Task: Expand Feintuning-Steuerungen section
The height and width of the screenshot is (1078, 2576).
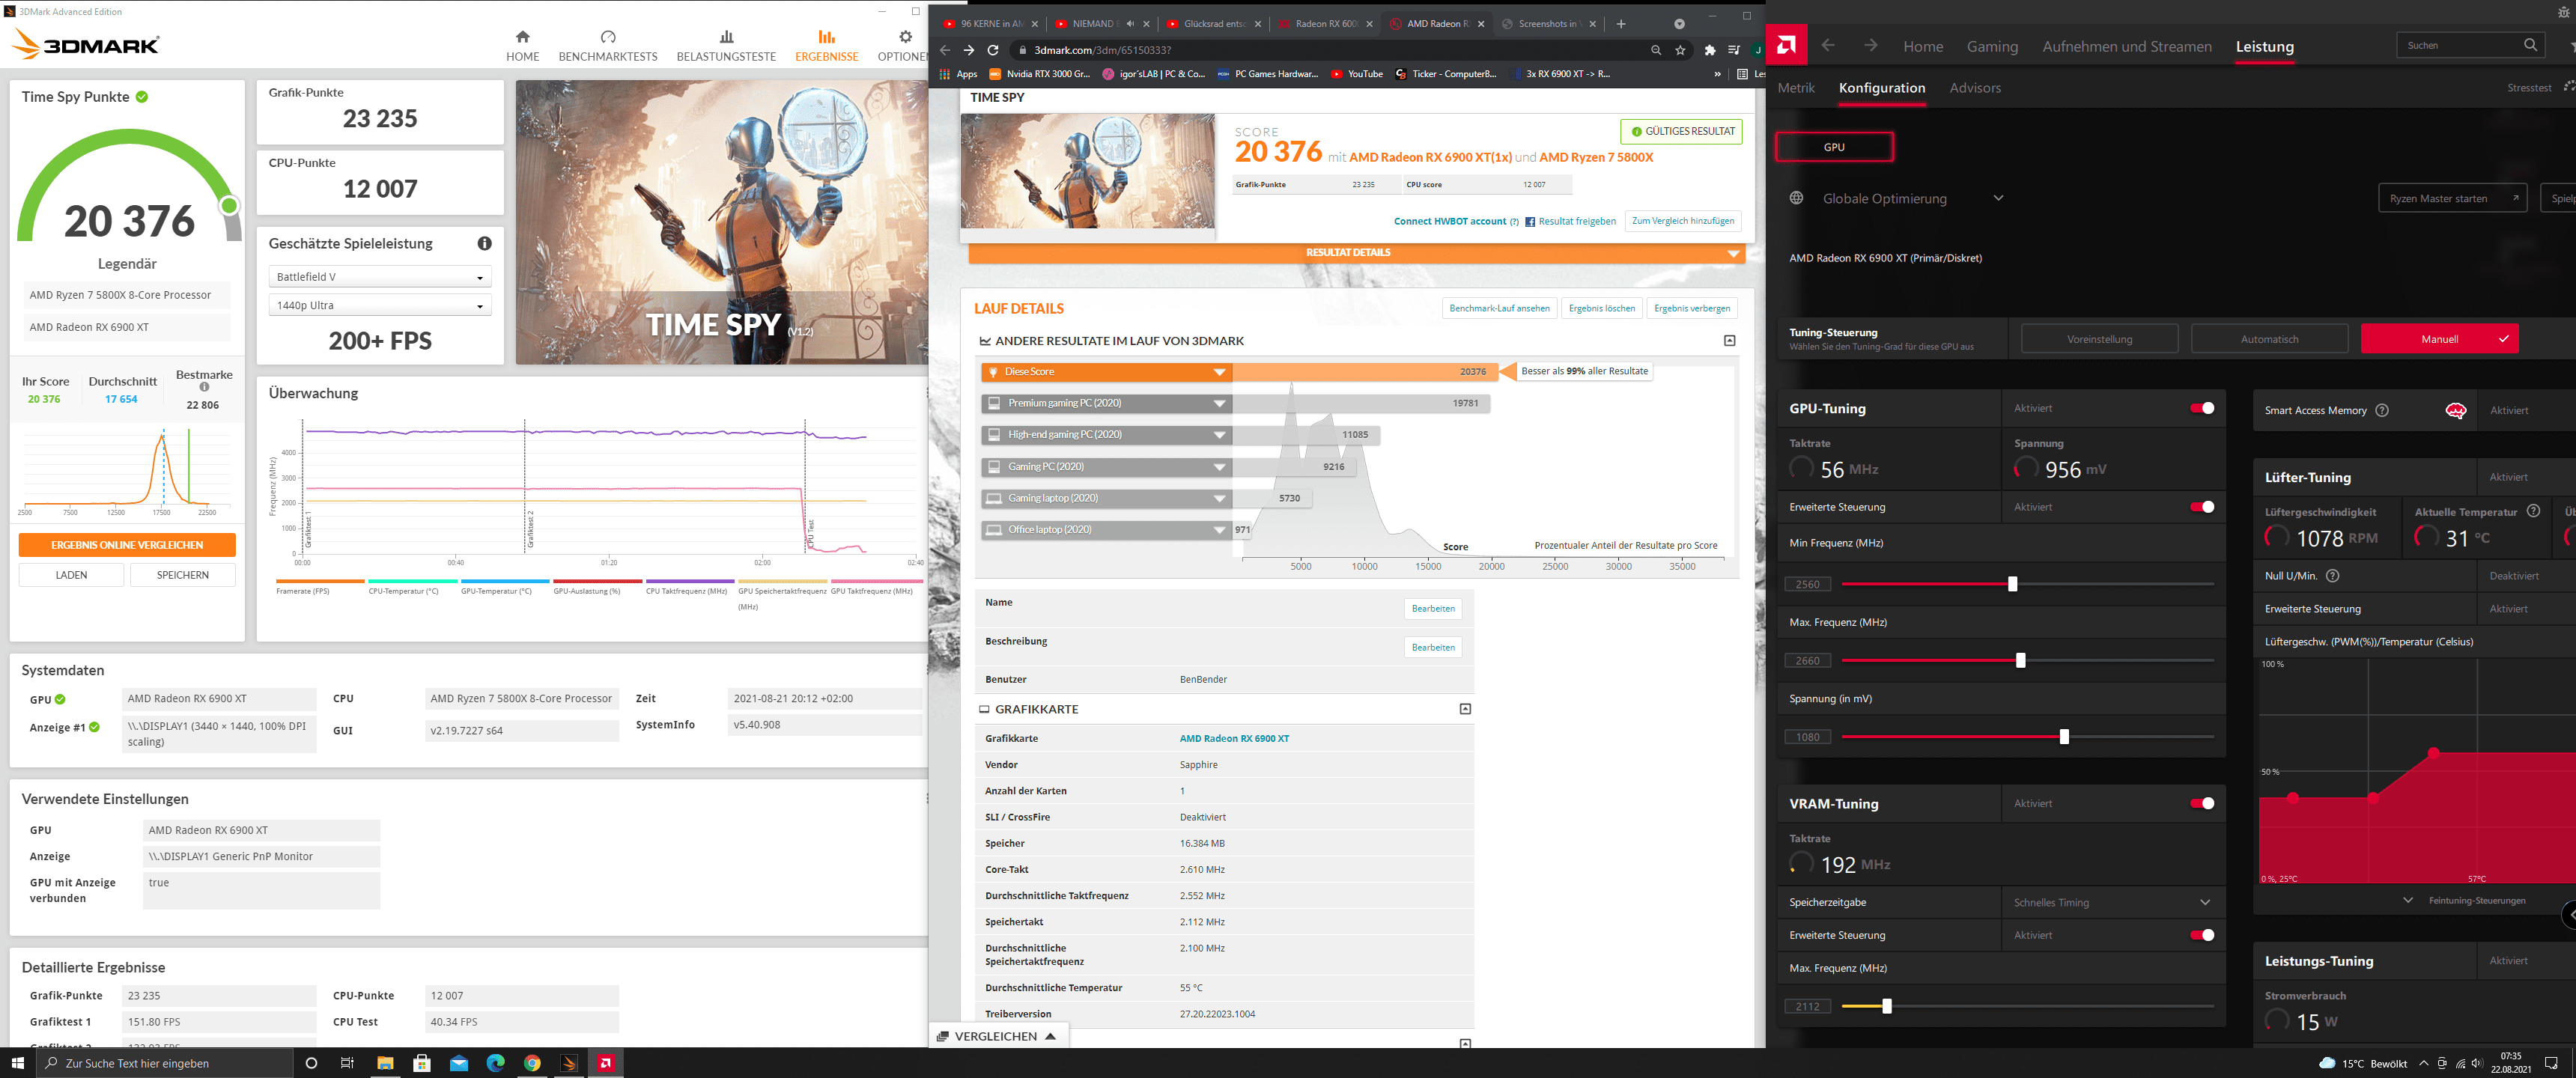Action: pyautogui.click(x=2466, y=900)
